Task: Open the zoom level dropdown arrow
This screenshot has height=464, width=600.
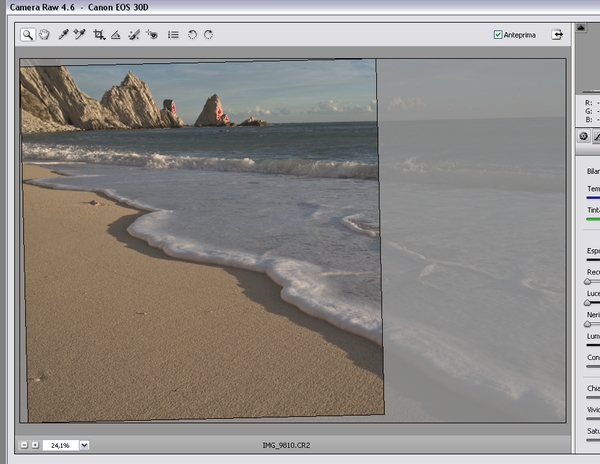Action: click(x=84, y=445)
